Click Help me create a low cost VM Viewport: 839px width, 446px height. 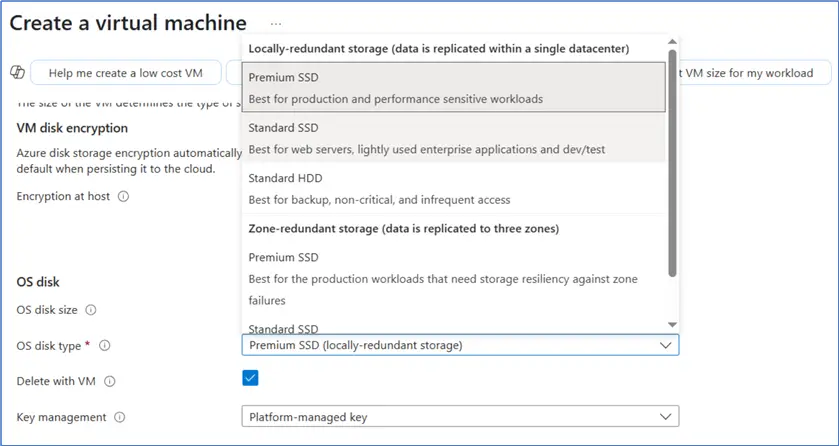(126, 73)
